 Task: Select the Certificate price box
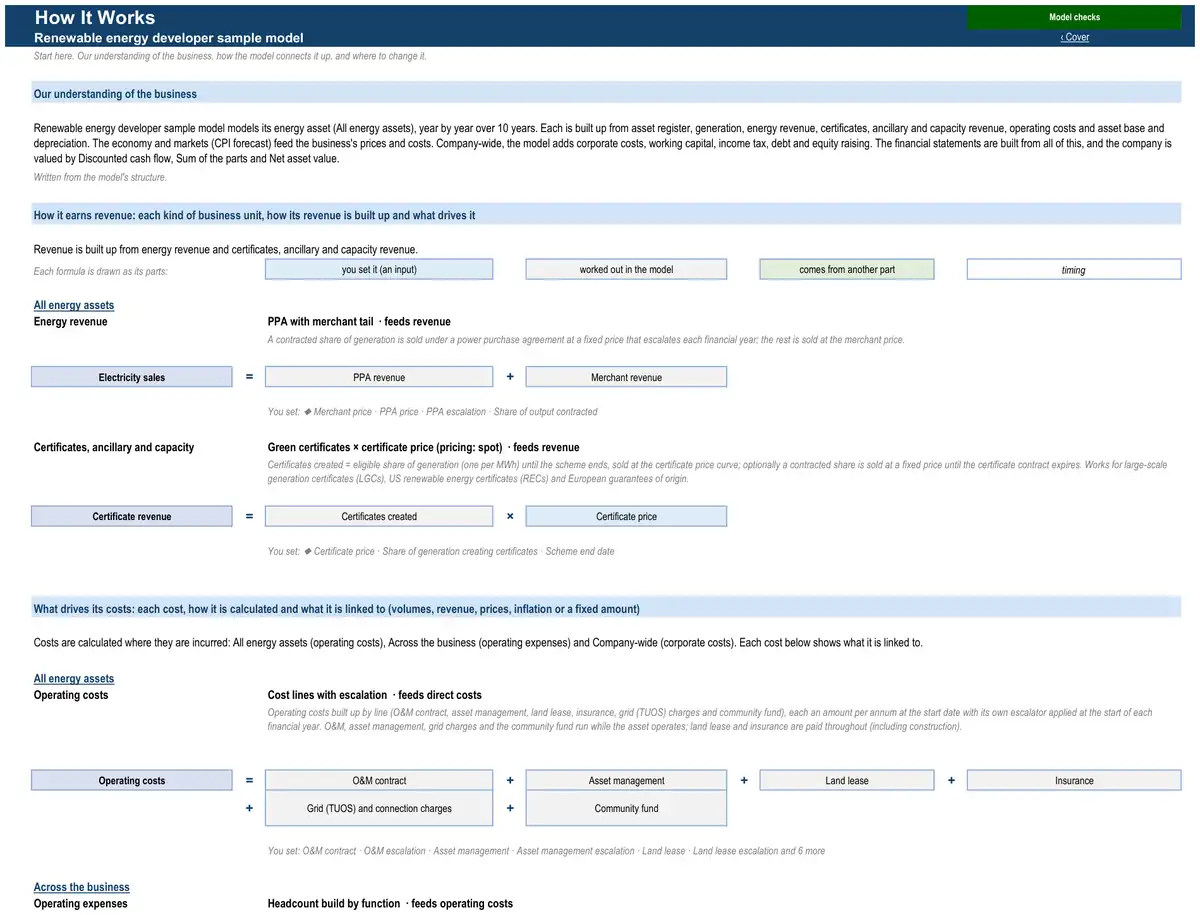626,516
